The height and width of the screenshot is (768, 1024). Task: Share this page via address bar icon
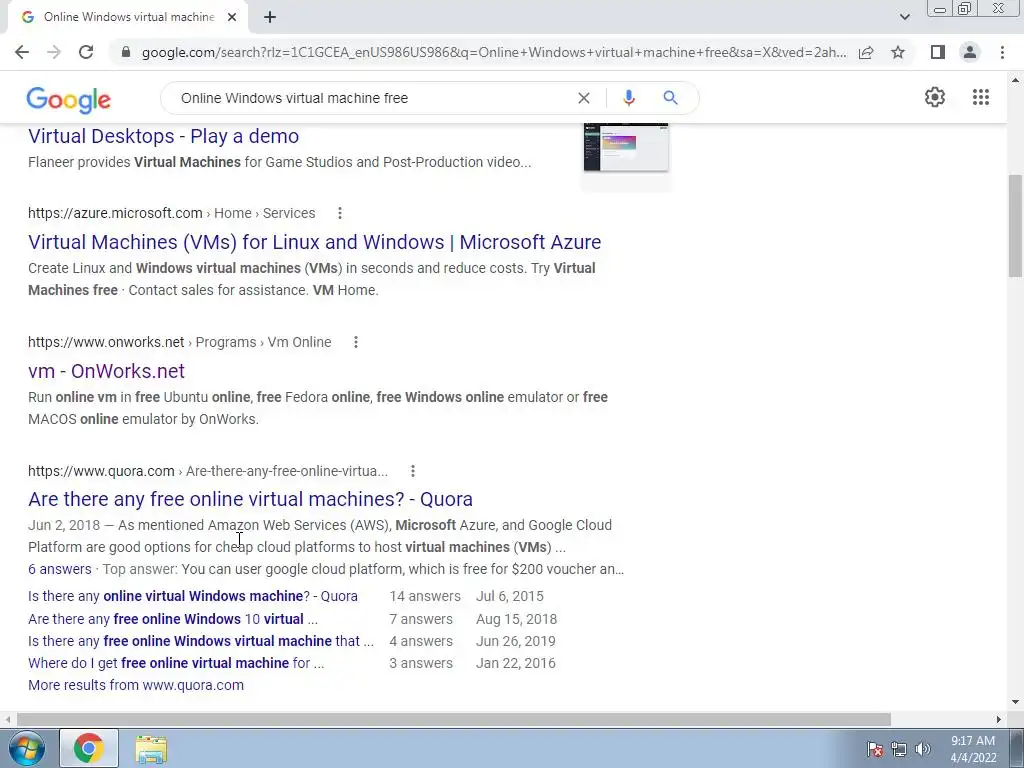[866, 52]
